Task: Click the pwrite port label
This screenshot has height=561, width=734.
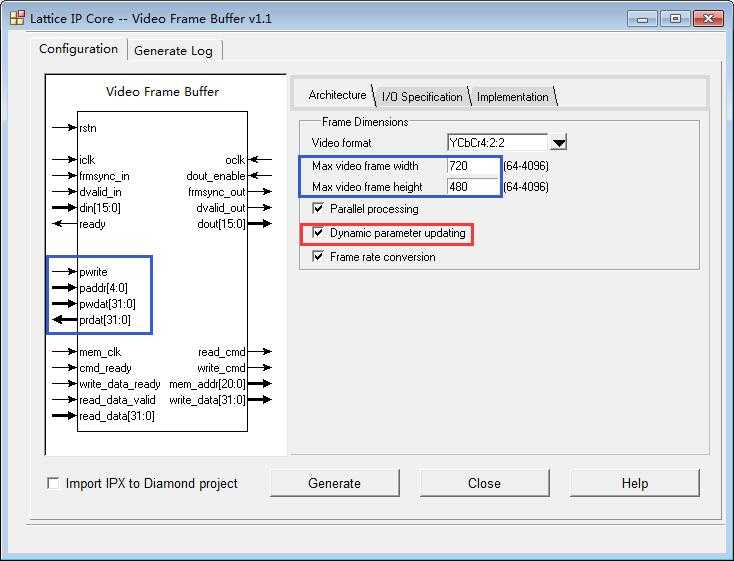Action: click(x=93, y=272)
